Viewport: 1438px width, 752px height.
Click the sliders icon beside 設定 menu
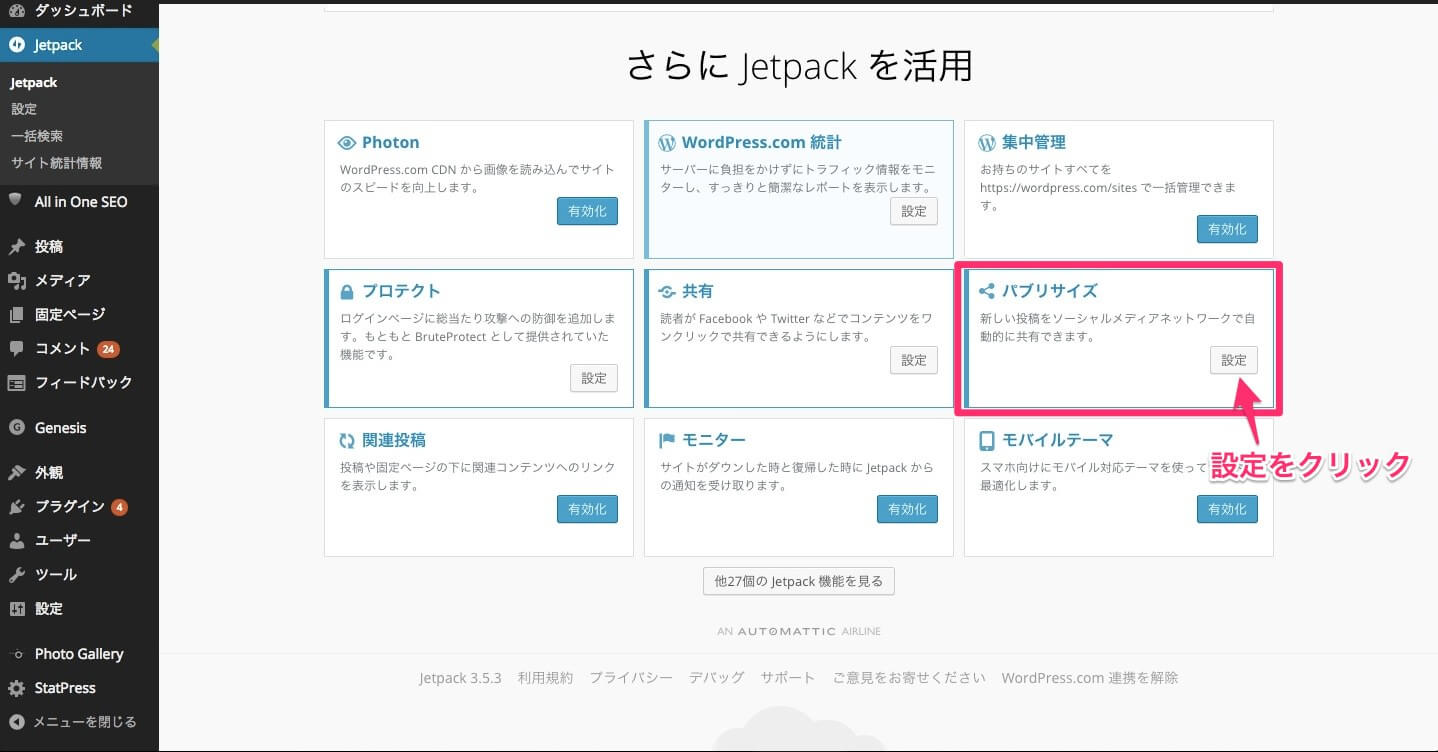click(16, 608)
